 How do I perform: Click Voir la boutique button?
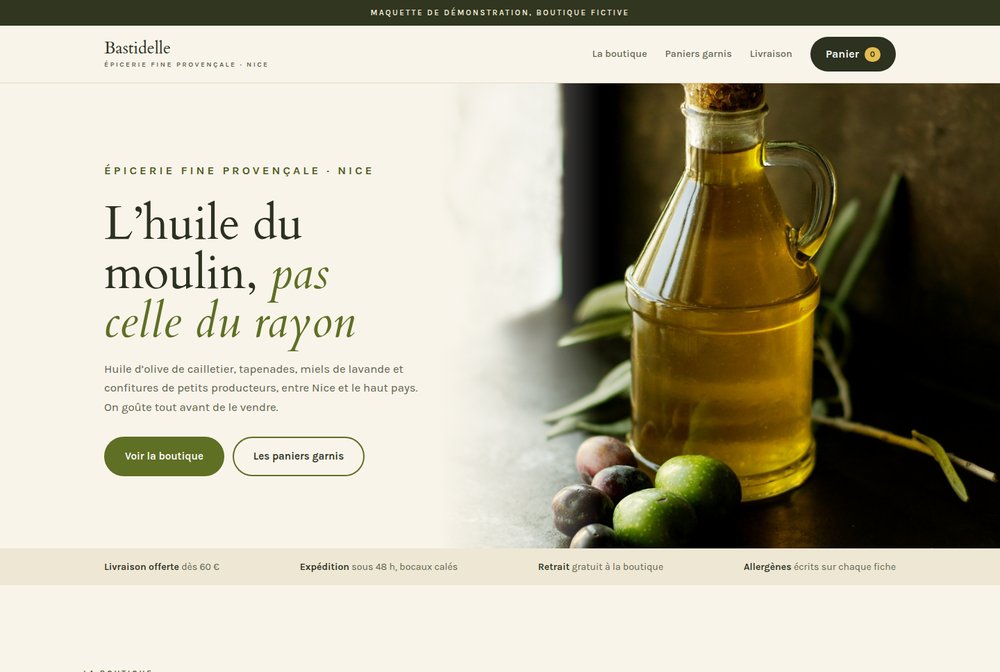(164, 456)
